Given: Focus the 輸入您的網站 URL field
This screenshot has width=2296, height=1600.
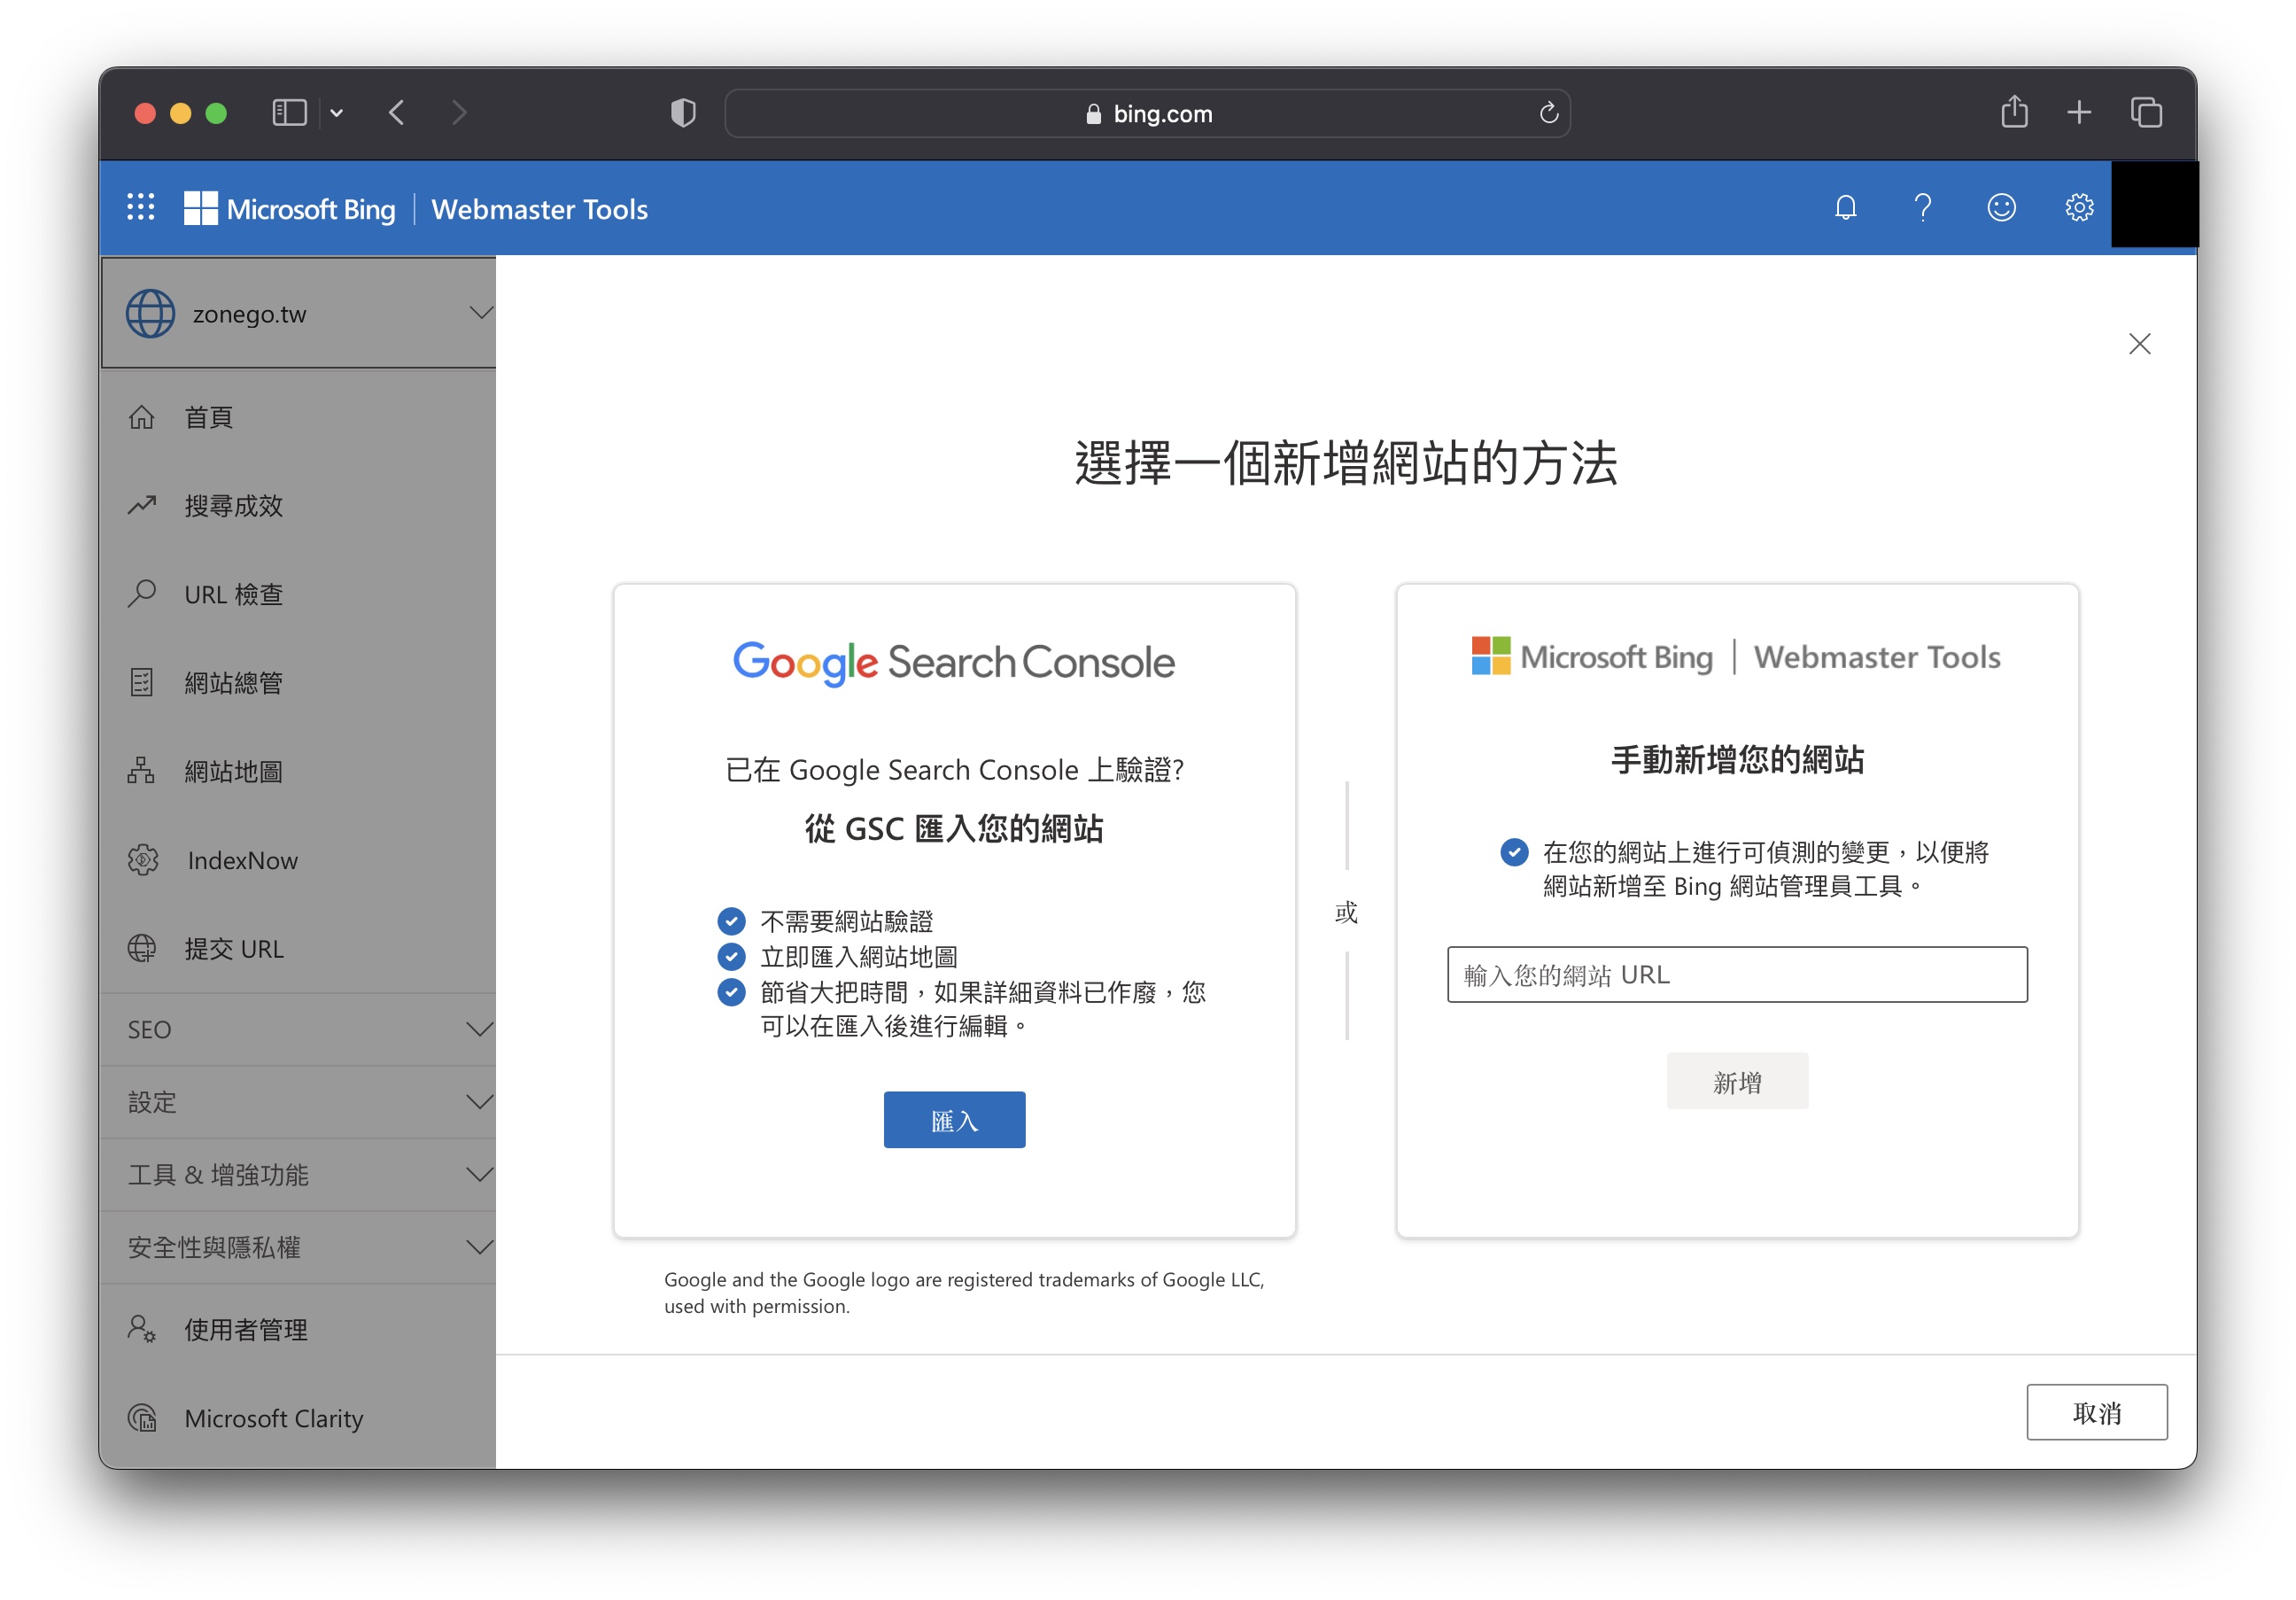Looking at the screenshot, I should (1737, 974).
